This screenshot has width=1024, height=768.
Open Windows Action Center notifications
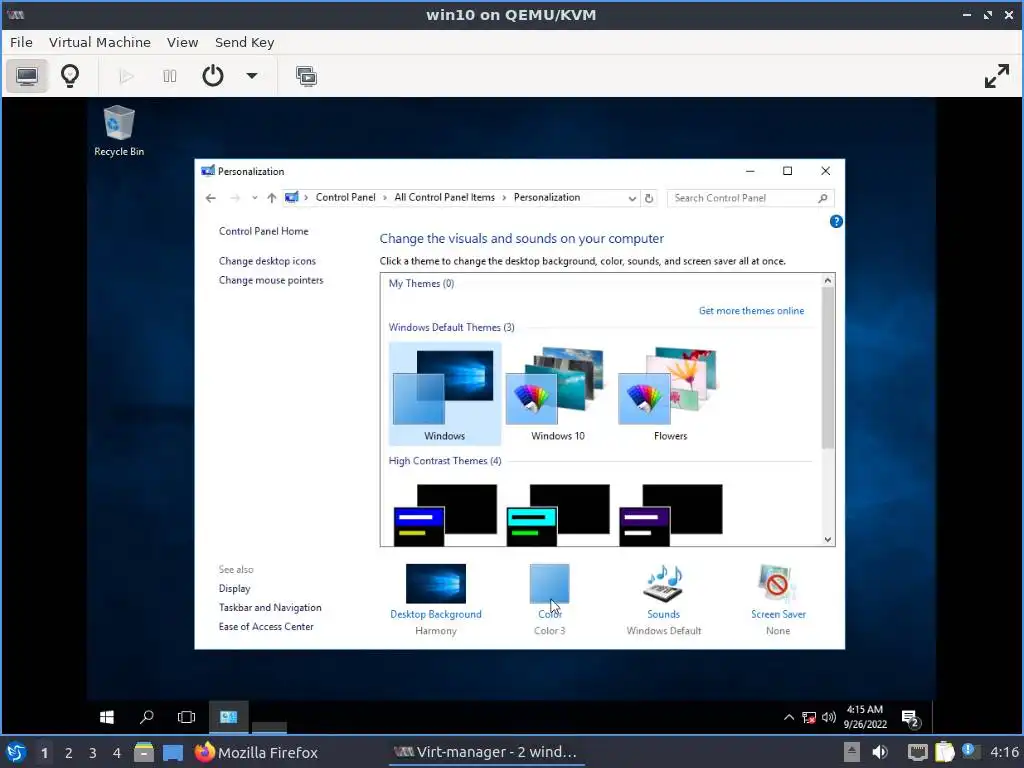pos(910,718)
